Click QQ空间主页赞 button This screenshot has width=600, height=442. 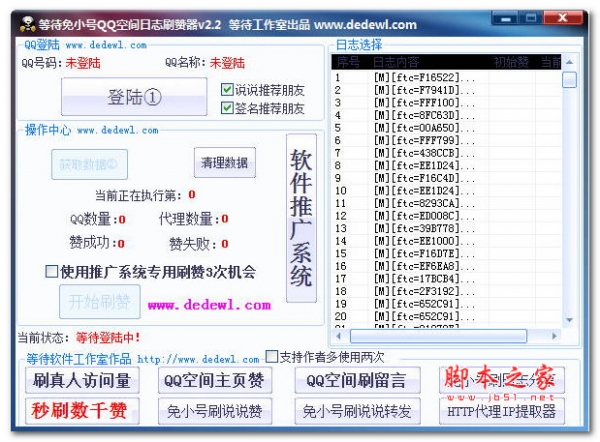pyautogui.click(x=215, y=380)
